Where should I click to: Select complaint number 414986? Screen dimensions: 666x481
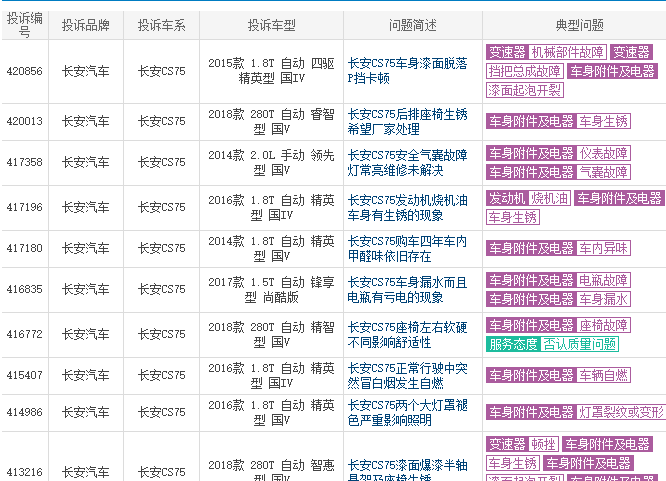tap(25, 412)
